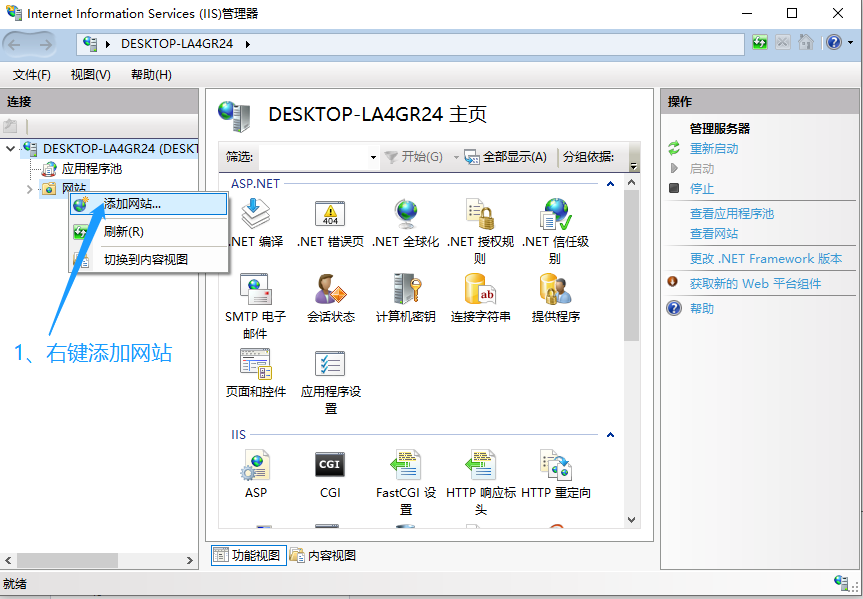Open dropdown arrow next to 开始(G)
The image size is (863, 599).
[x=456, y=157]
